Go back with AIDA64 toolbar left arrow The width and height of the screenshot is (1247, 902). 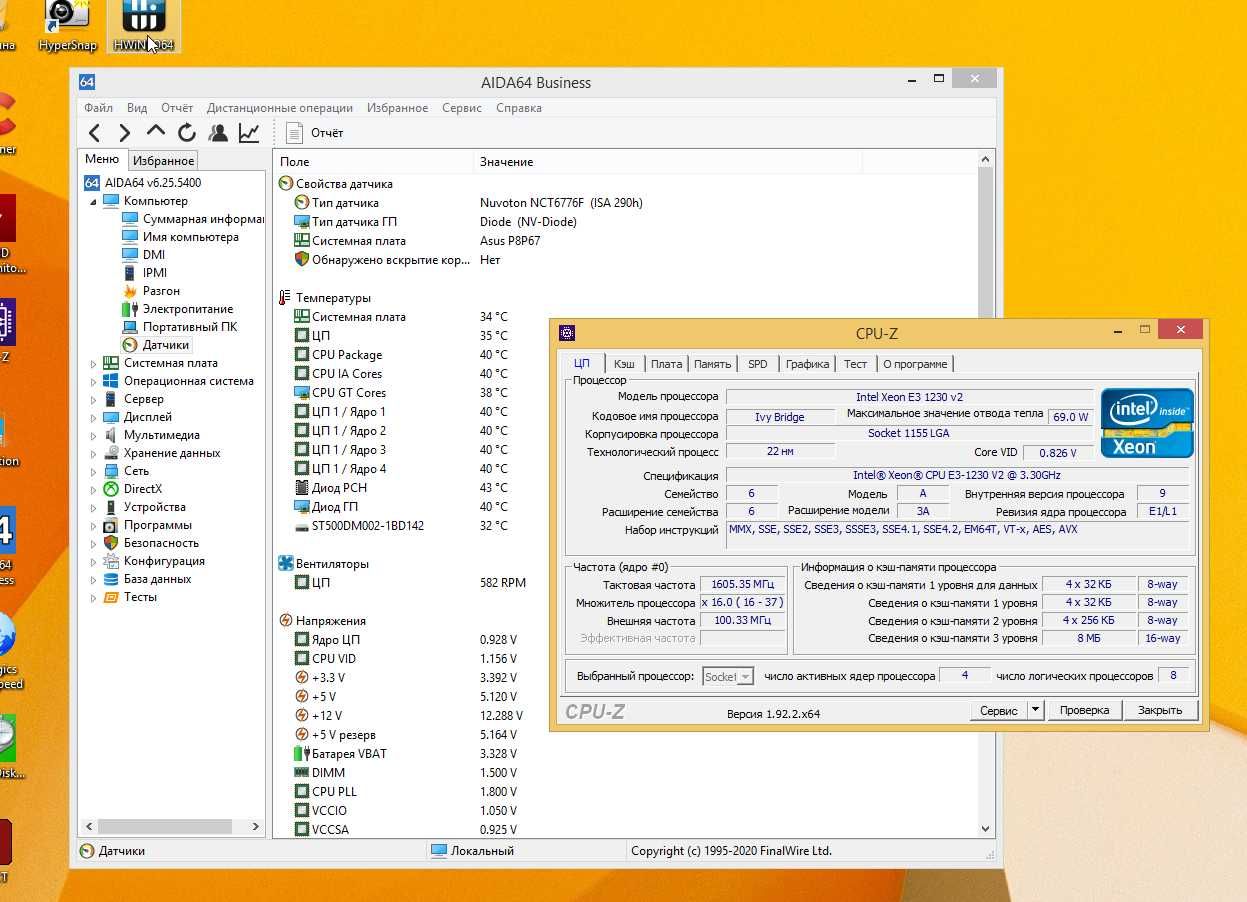94,132
